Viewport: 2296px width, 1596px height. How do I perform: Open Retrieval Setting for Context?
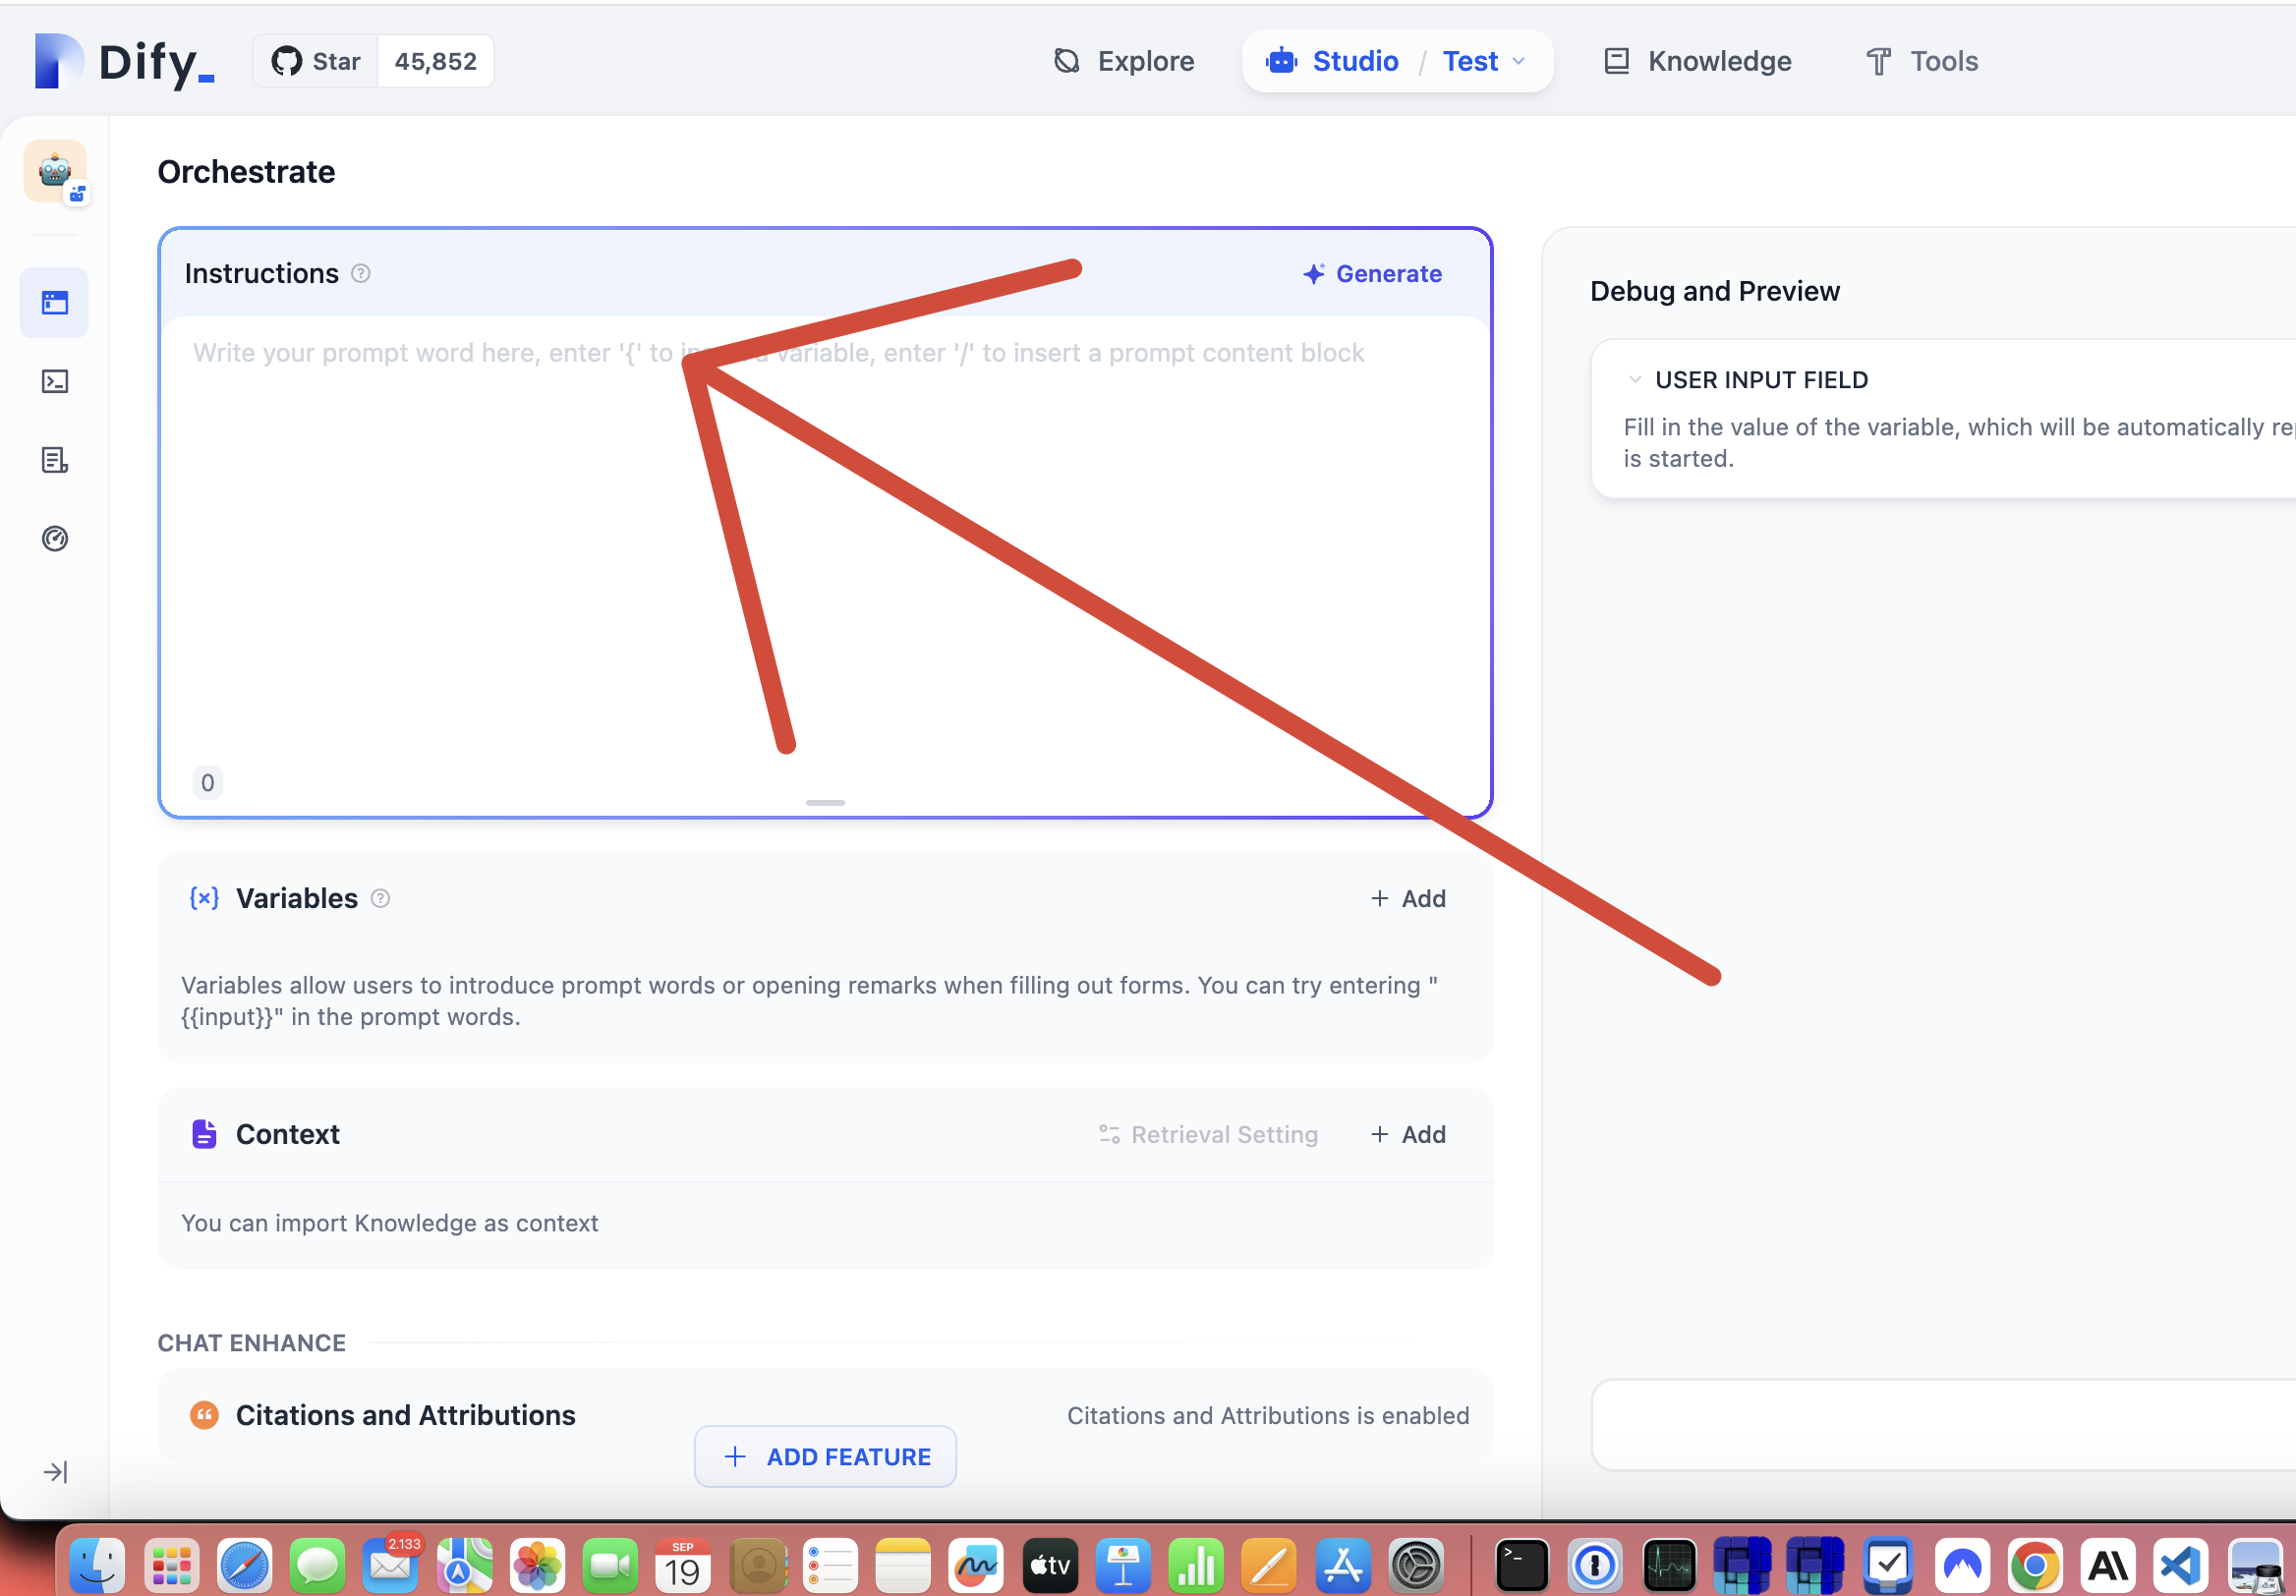coord(1208,1134)
